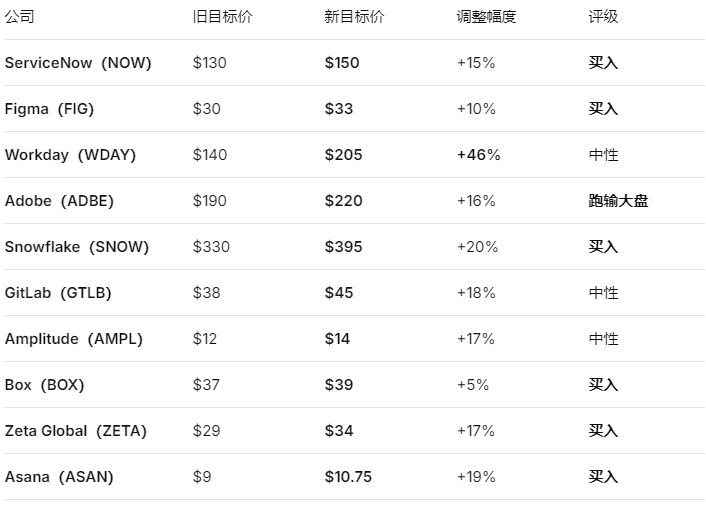The image size is (706, 505).
Task: Select the Snowflake (SNOW) company cell
Action: tap(77, 247)
